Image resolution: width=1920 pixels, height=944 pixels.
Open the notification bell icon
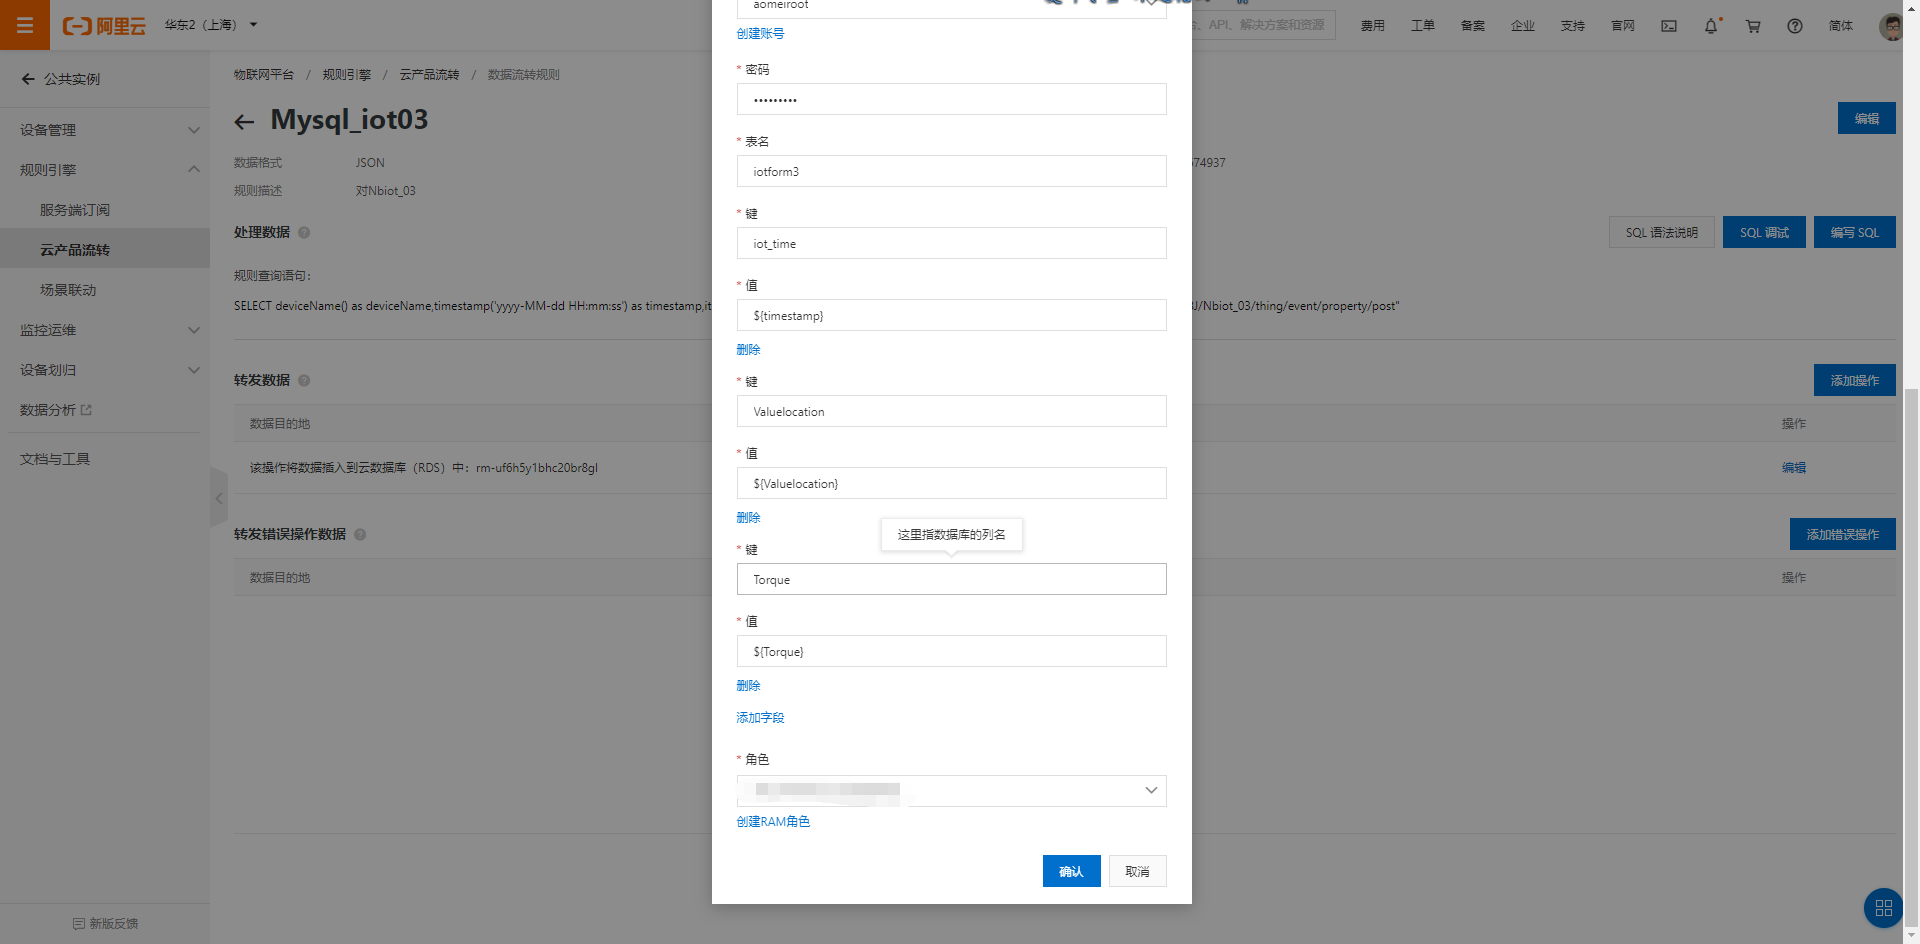click(x=1711, y=26)
